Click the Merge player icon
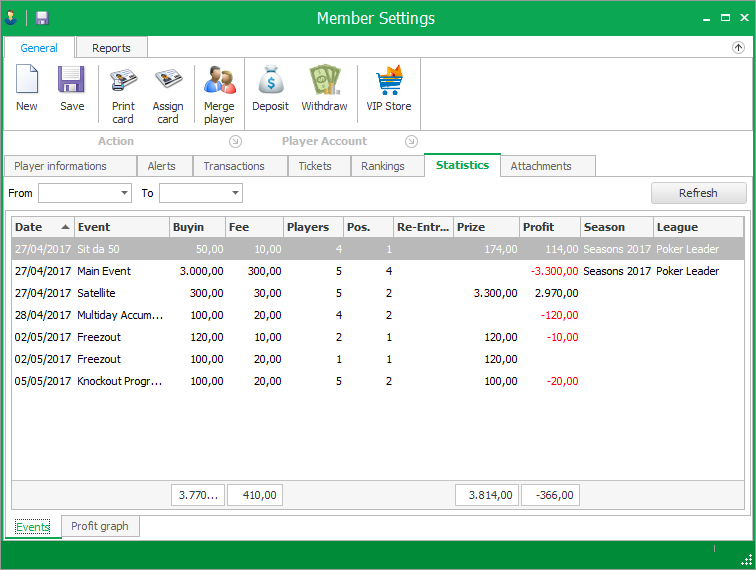This screenshot has width=756, height=570. coord(219,80)
